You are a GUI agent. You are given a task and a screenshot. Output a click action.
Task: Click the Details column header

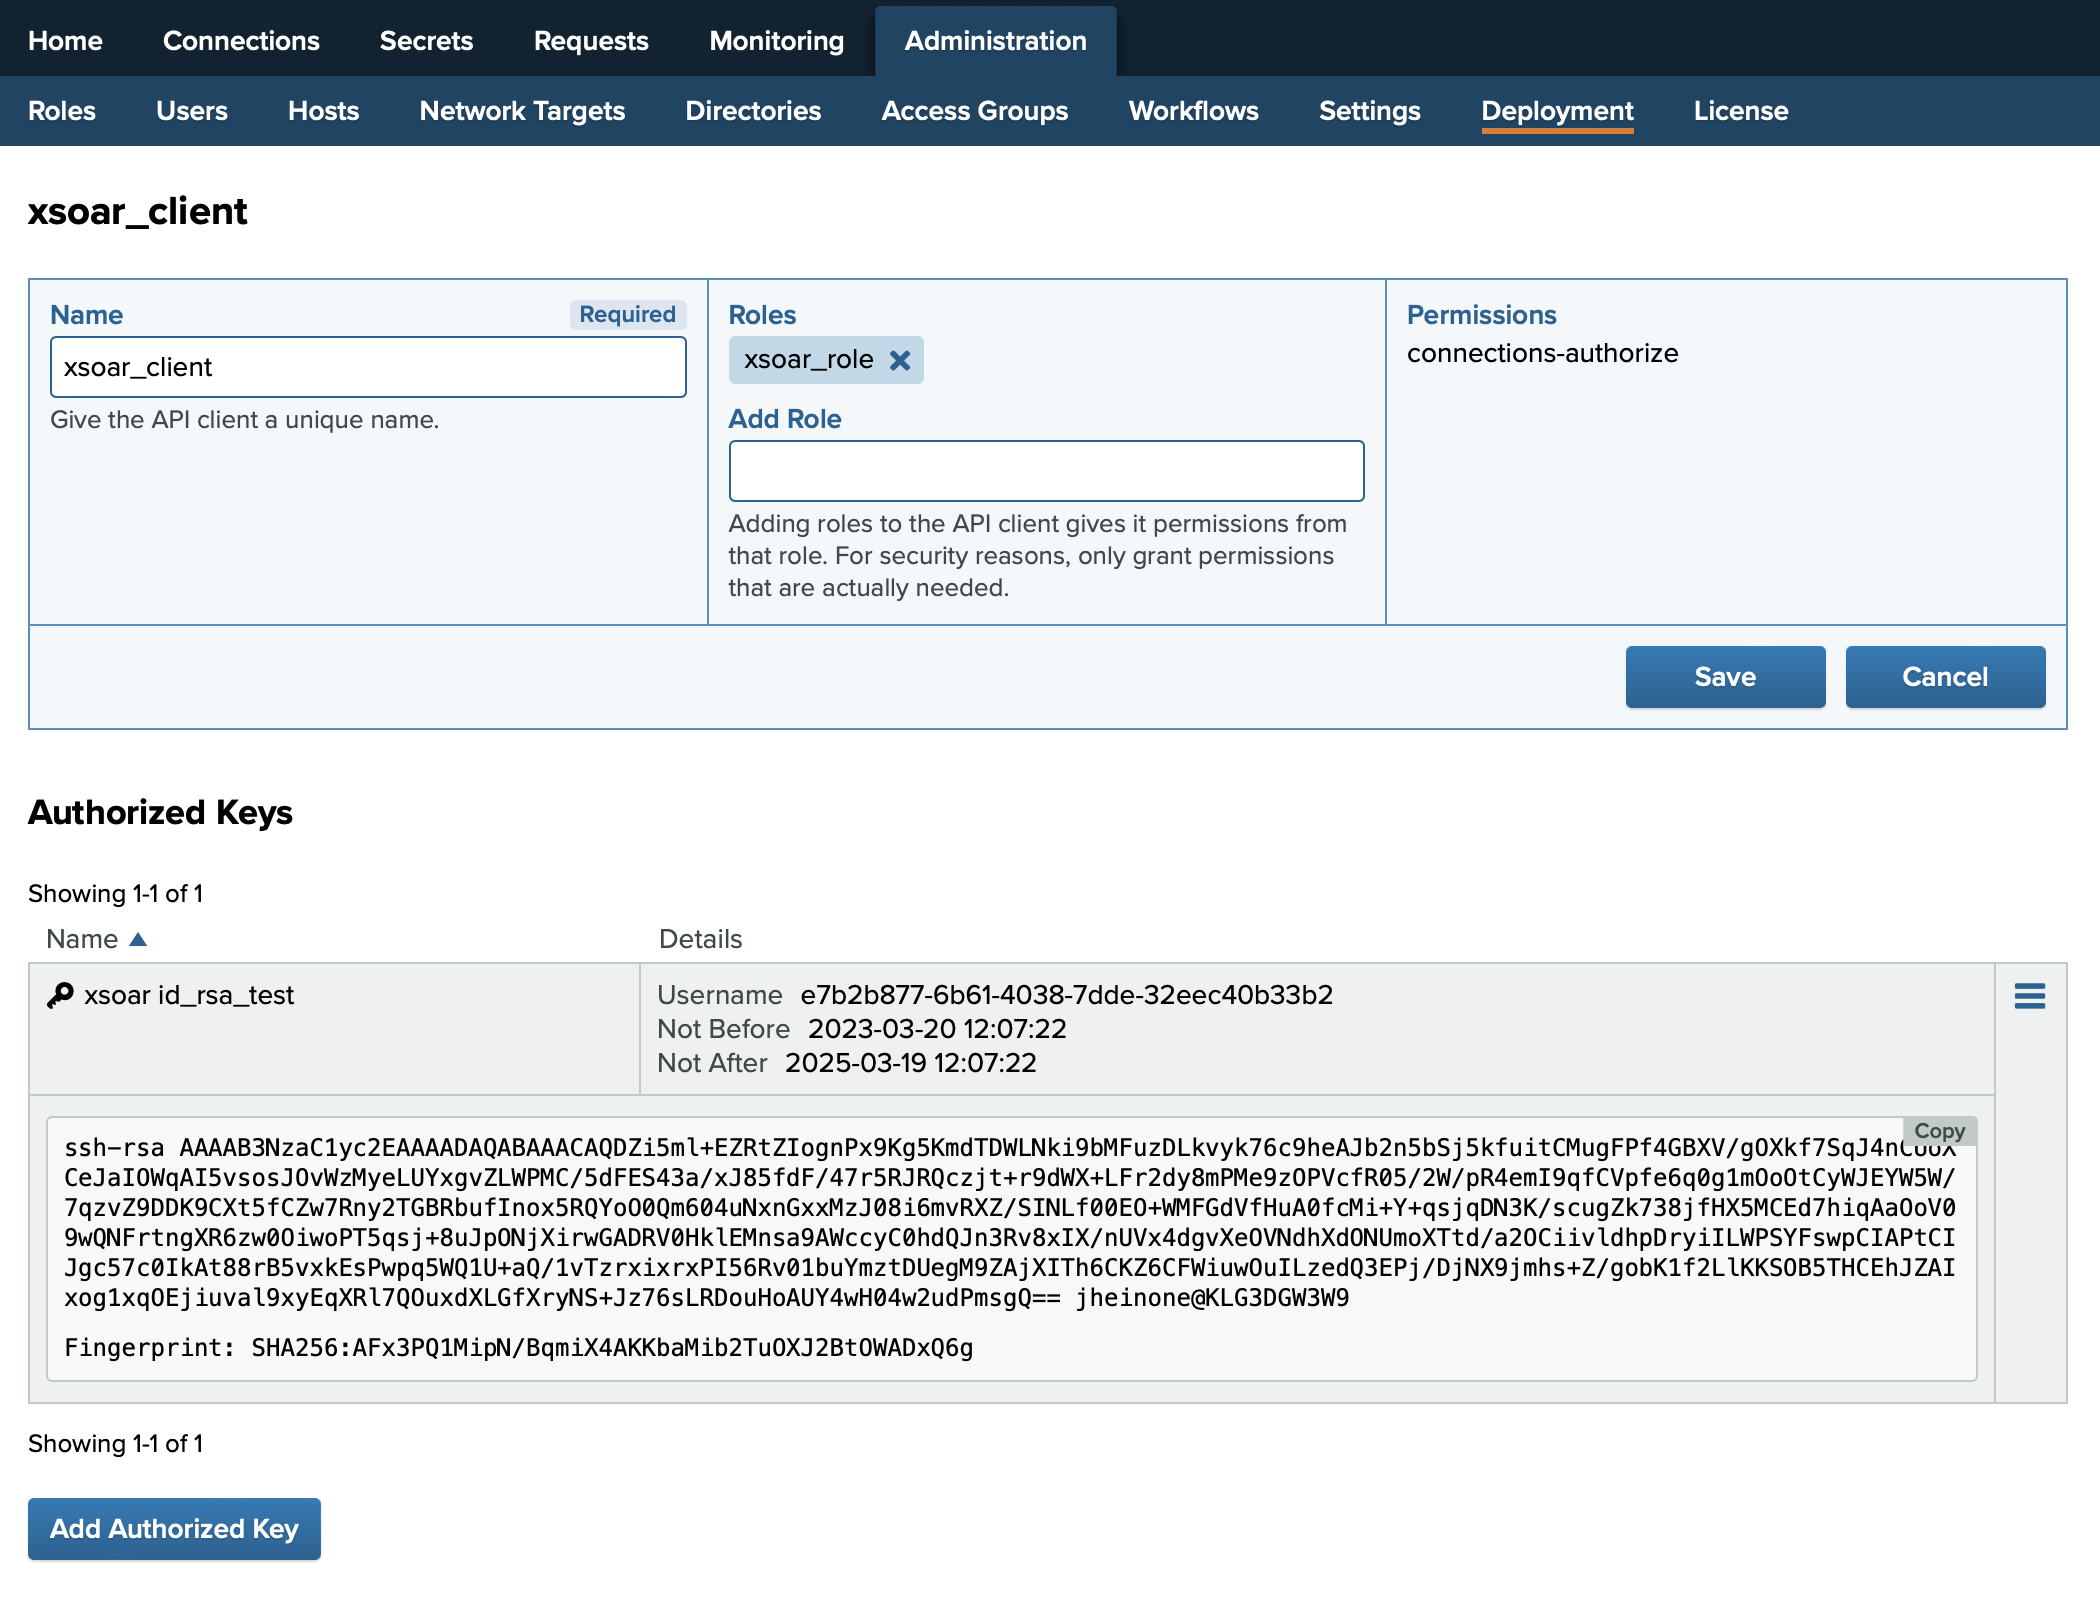(700, 939)
